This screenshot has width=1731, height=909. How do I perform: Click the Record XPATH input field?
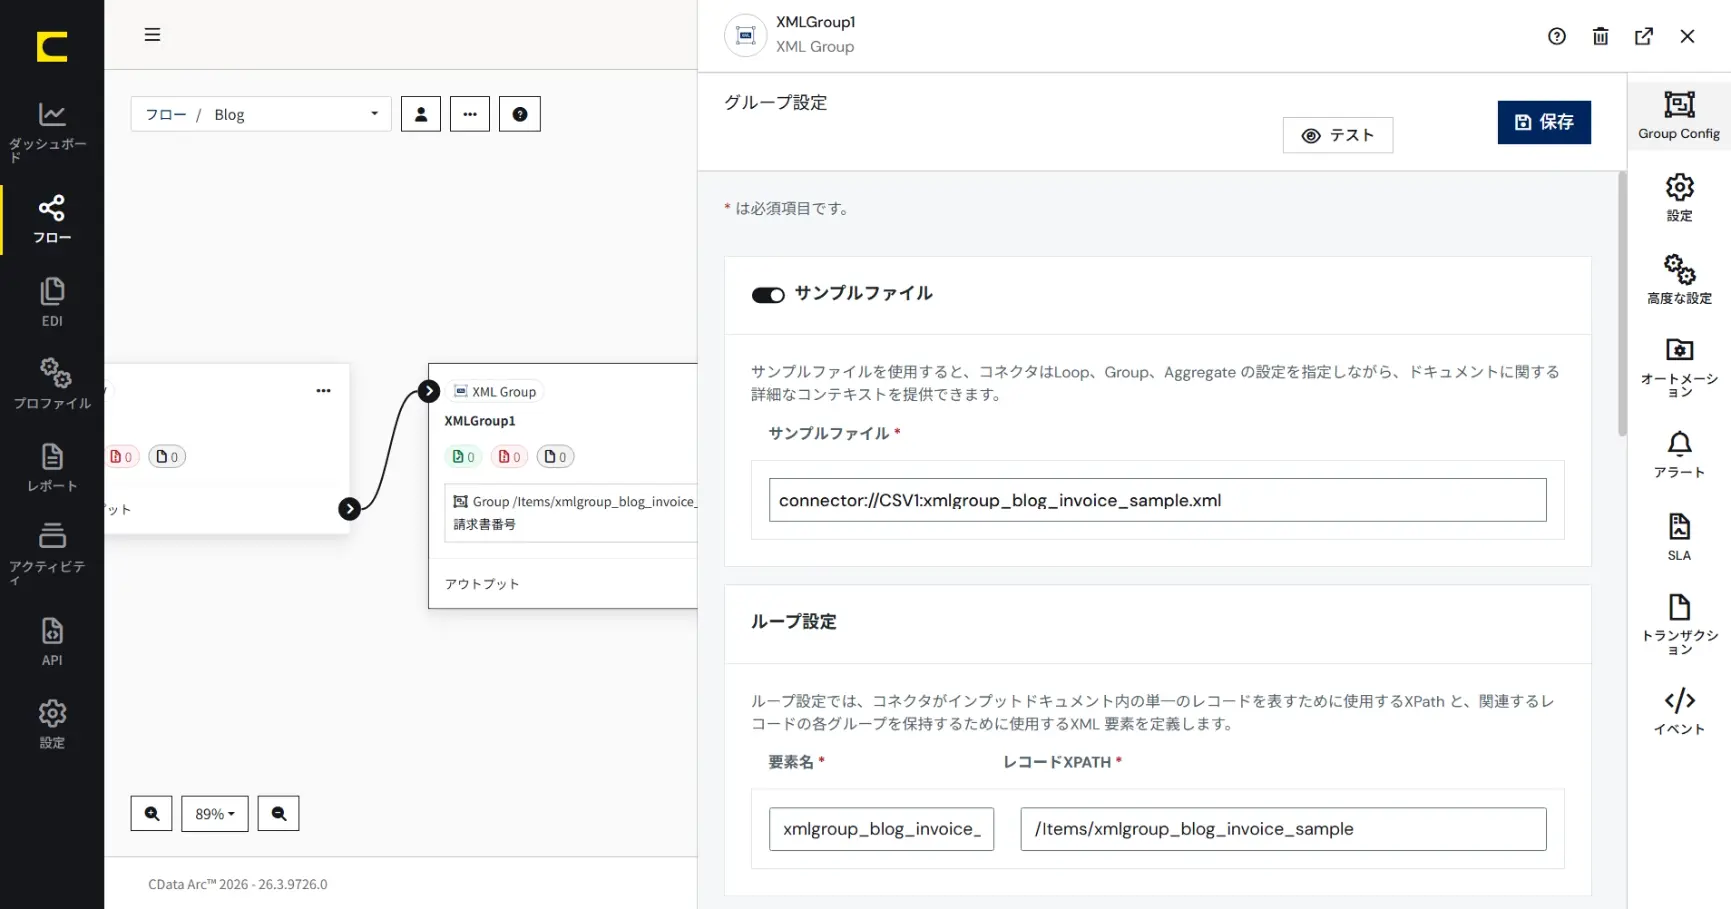(1283, 829)
